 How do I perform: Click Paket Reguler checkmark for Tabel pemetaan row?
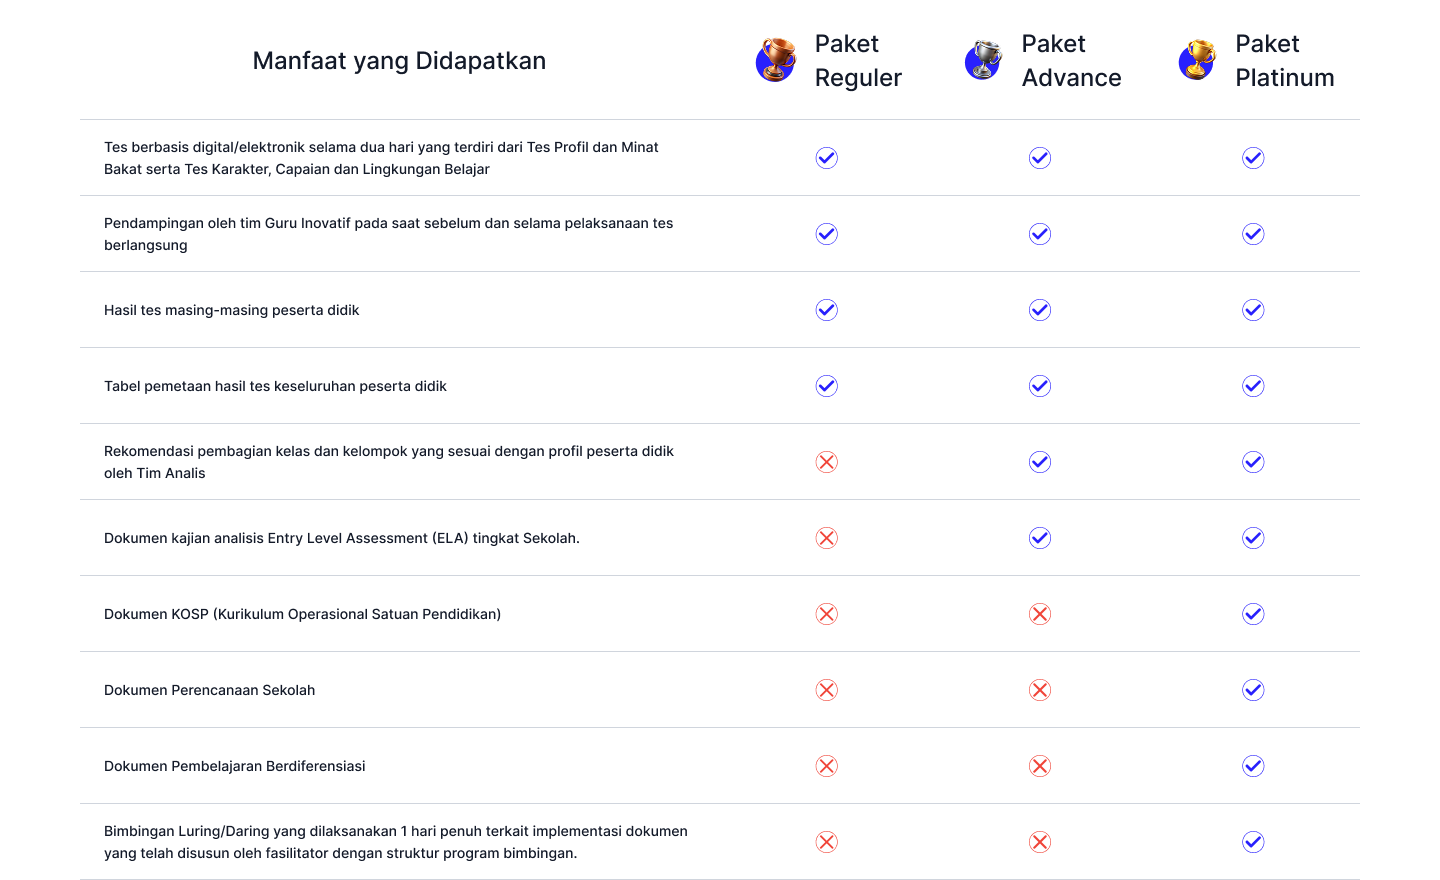[826, 386]
